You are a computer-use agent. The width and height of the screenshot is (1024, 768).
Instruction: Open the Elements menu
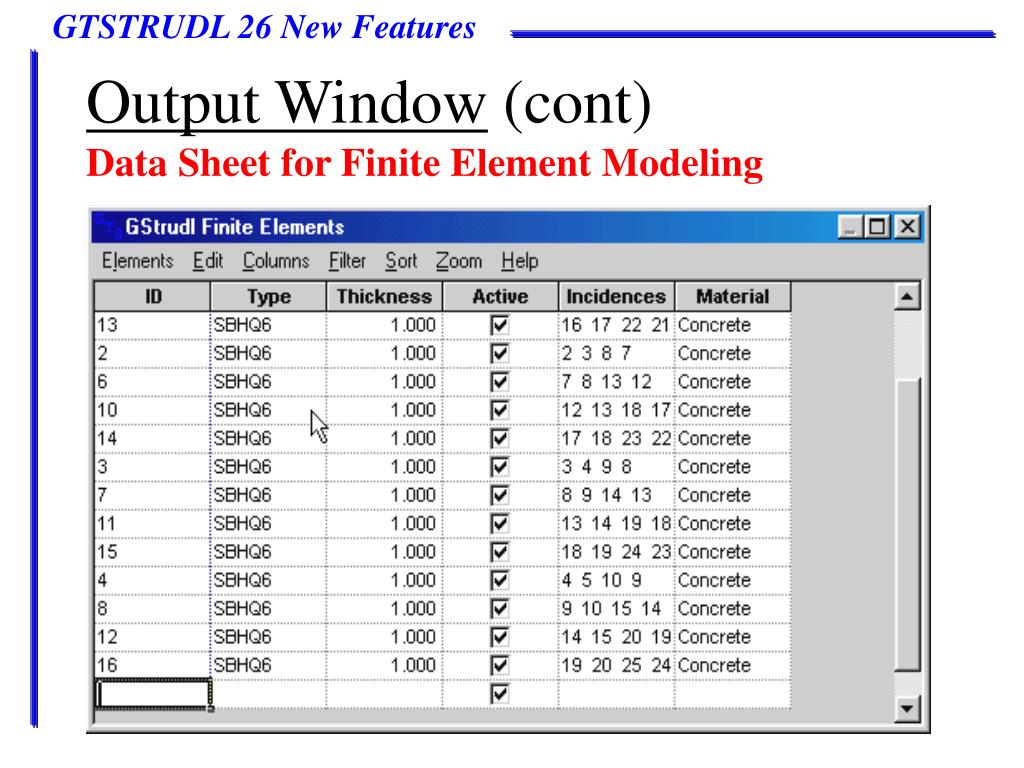[137, 261]
